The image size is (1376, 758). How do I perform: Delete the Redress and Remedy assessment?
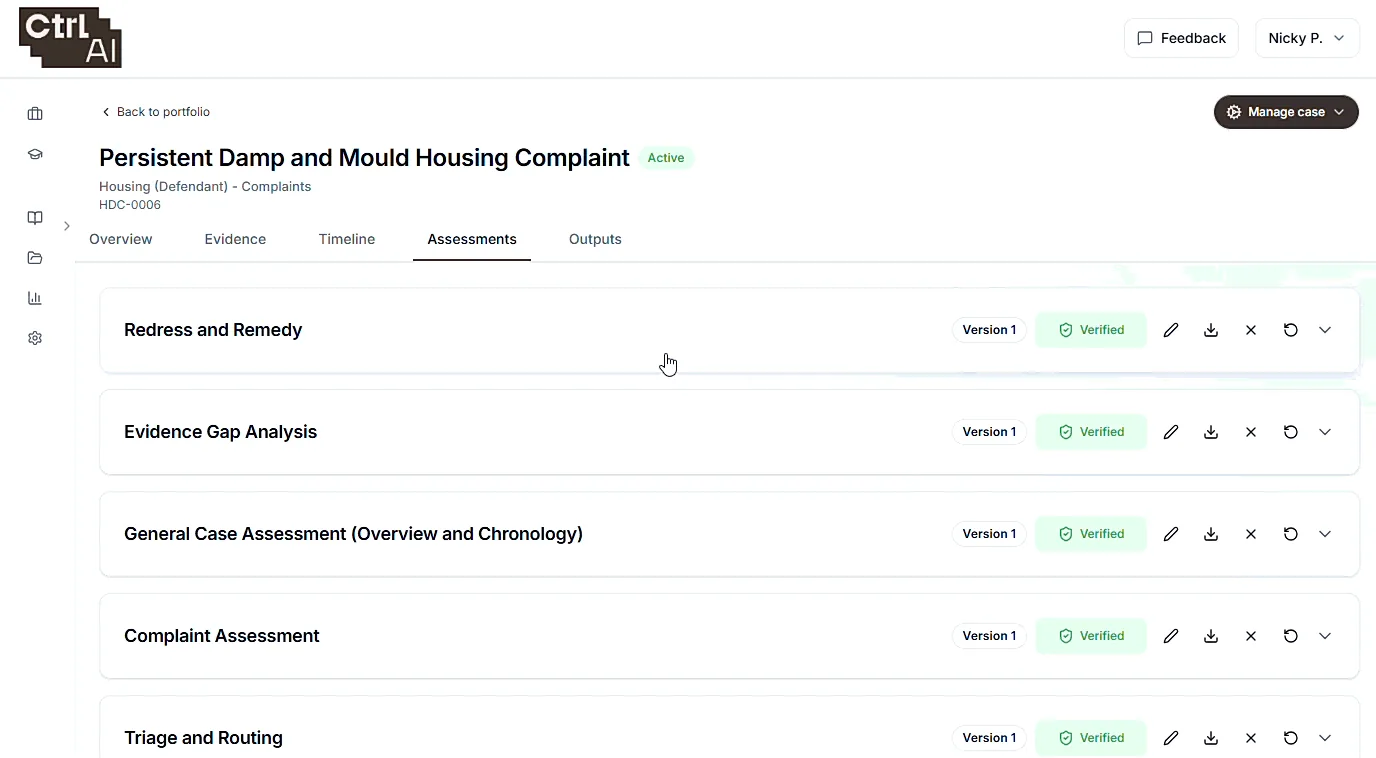point(1251,330)
